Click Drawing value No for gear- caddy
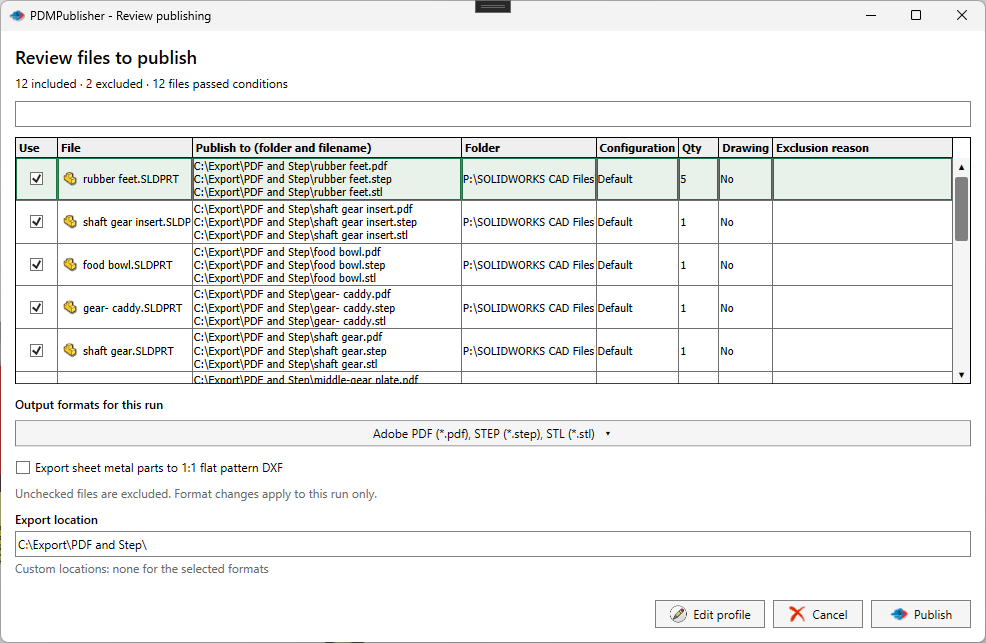Image resolution: width=986 pixels, height=643 pixels. (x=727, y=308)
